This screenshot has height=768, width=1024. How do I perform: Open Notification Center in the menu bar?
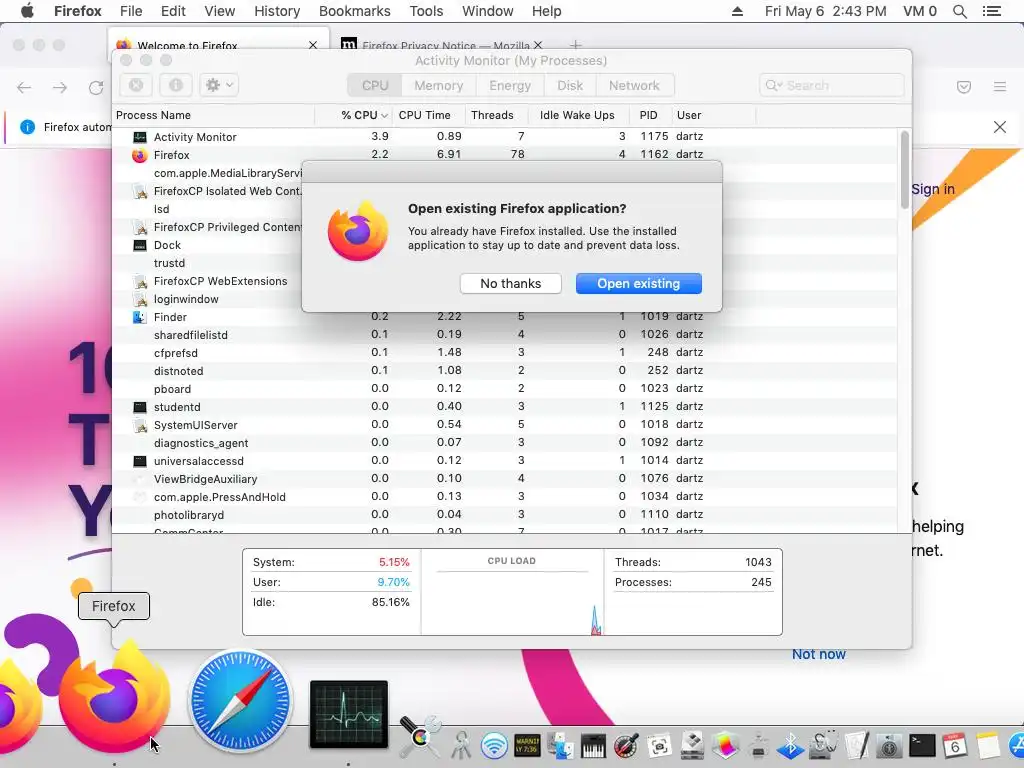tap(992, 11)
